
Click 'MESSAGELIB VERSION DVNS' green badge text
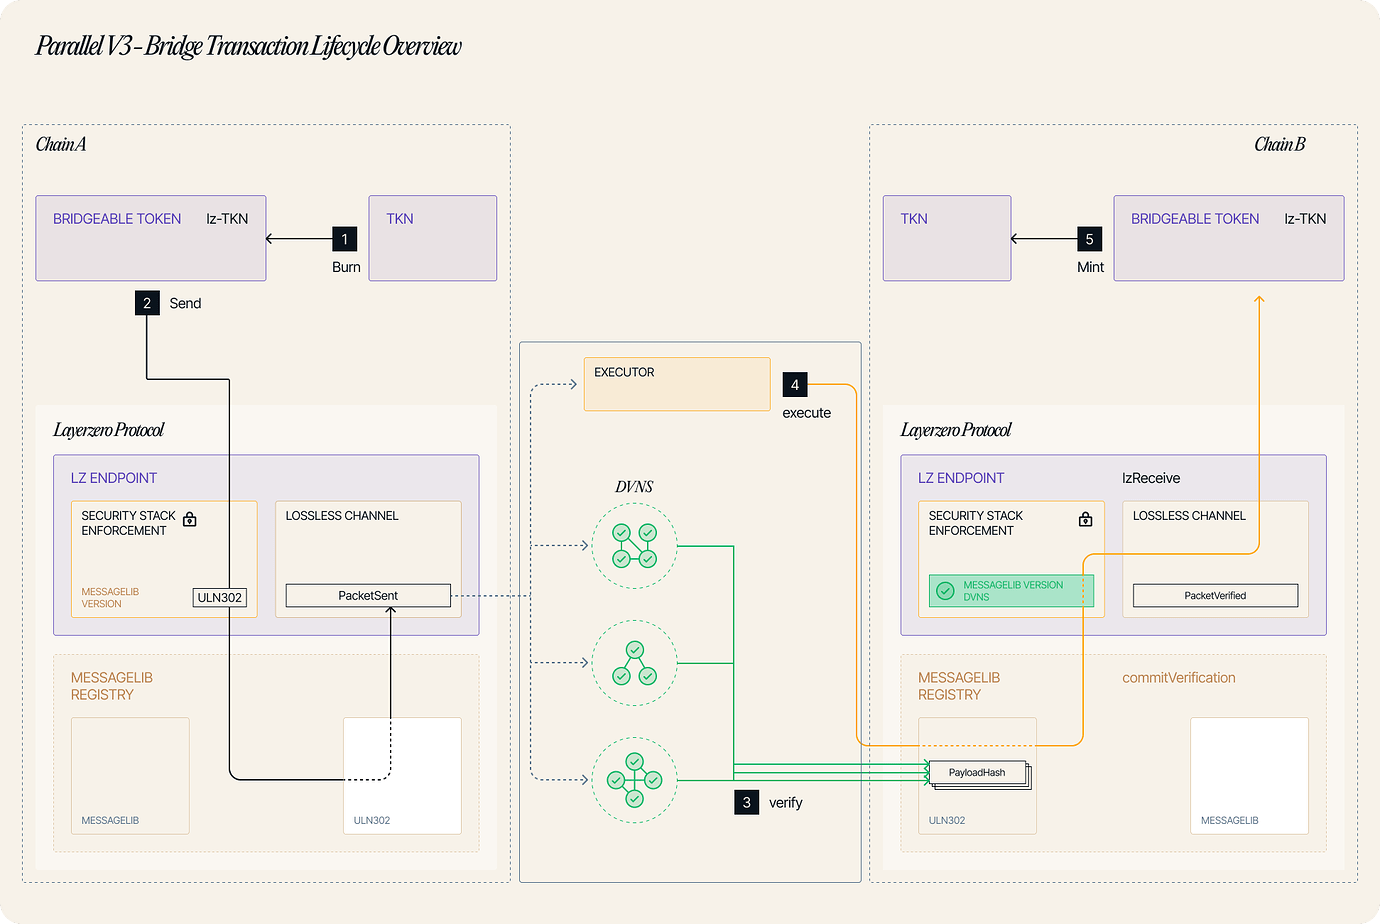1013,591
